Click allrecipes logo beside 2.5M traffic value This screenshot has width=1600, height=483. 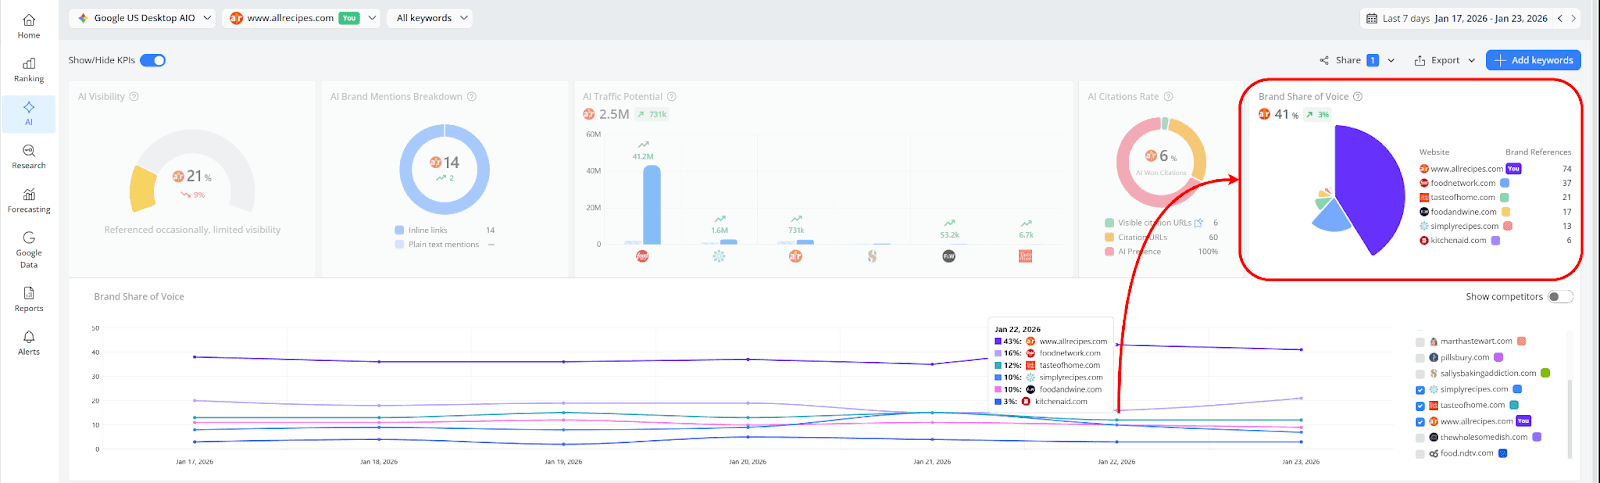tap(589, 114)
